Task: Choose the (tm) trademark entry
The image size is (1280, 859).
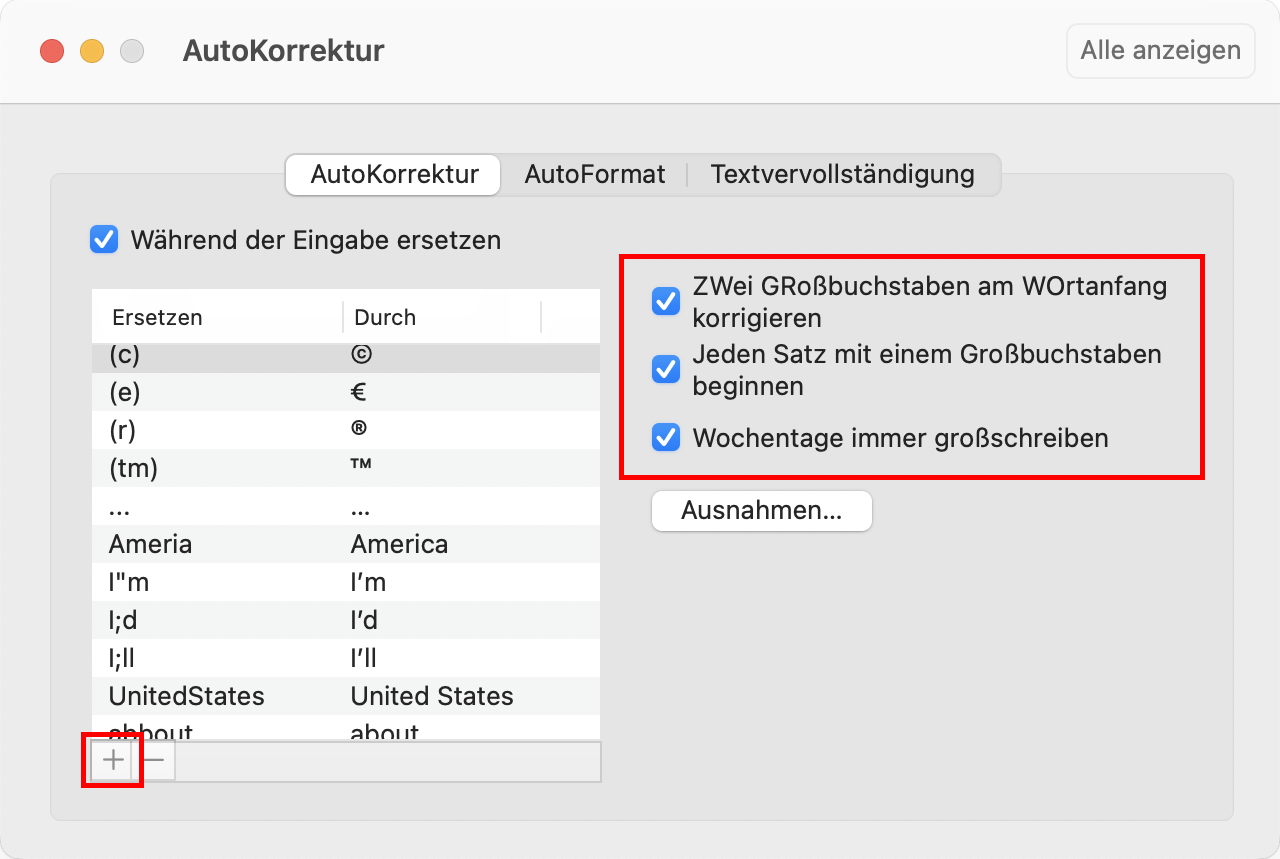Action: point(345,468)
